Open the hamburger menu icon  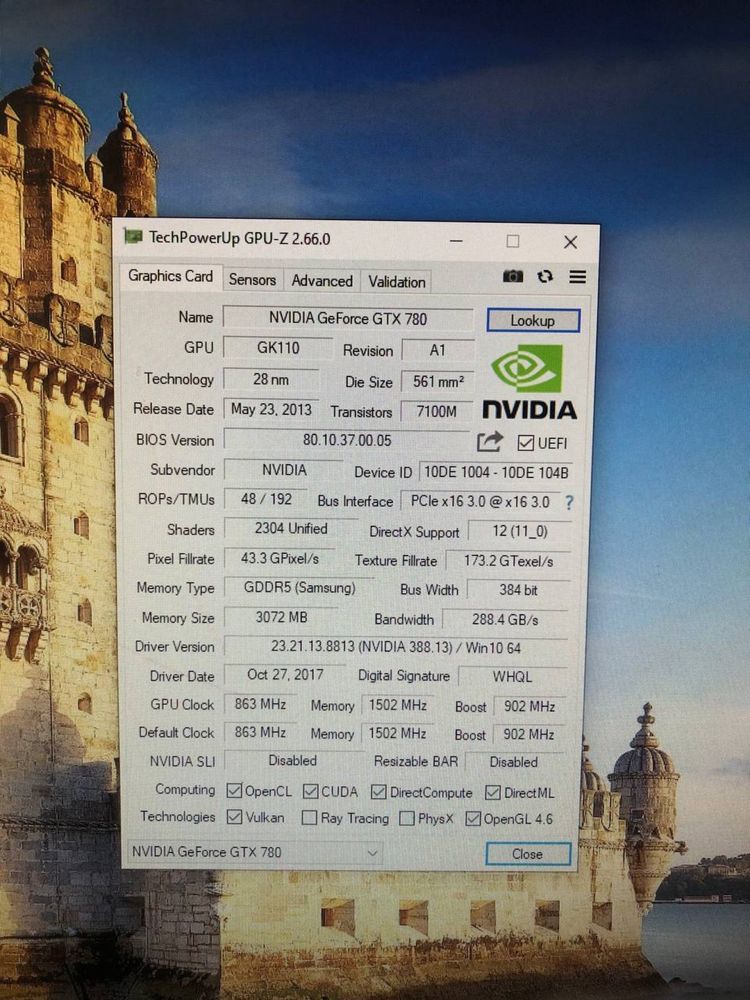pos(578,277)
